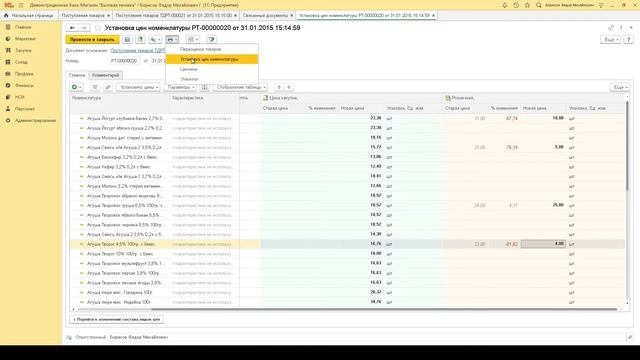Click Ответственный field Борисов Федор Михайлович
Image resolution: width=640 pixels, height=360 pixels.
(139, 338)
